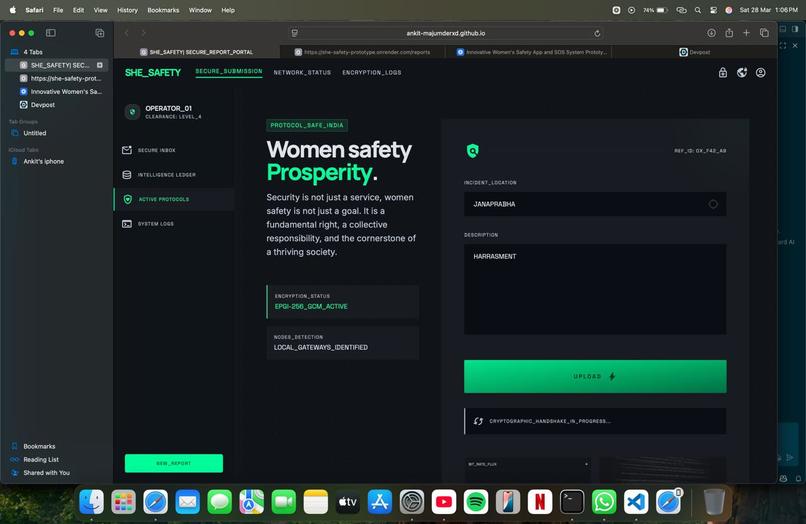Toggle Safari's sidebar with the sidebar icon
This screenshot has width=806, height=524.
coord(51,33)
